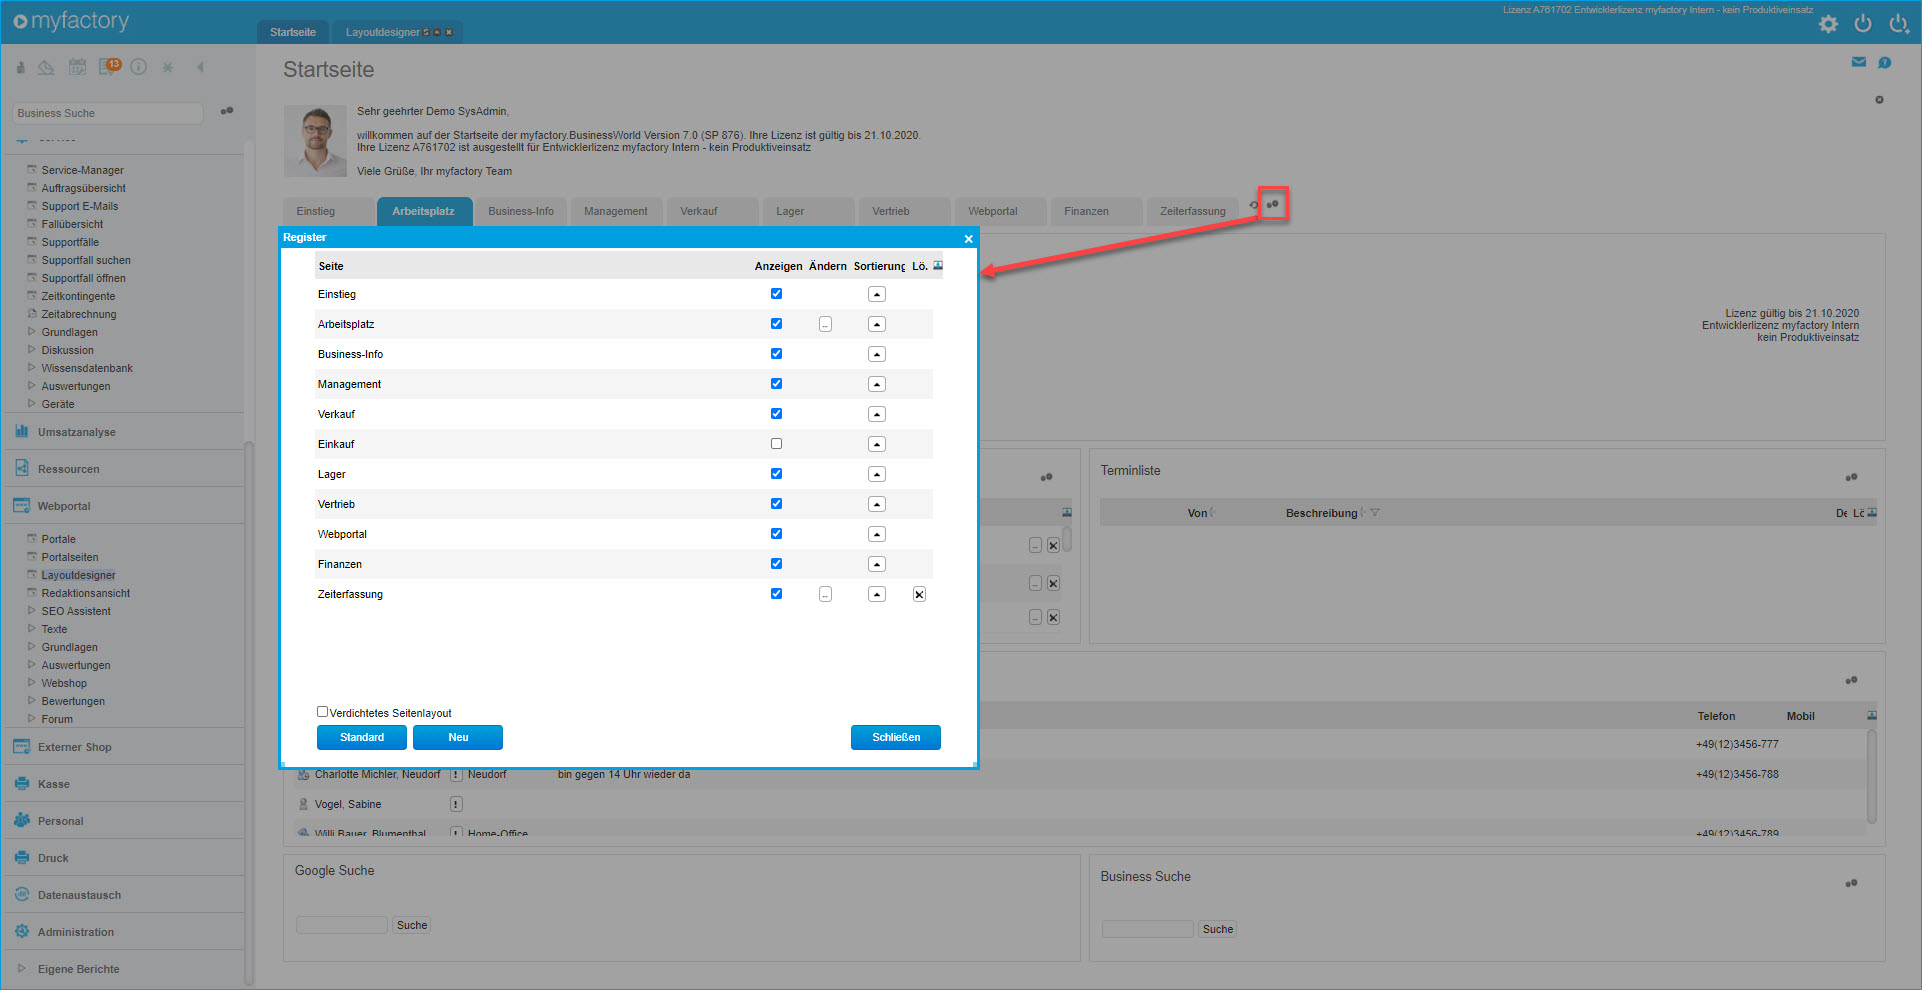The image size is (1922, 990).
Task: Check Anzeigen for Einkauf
Action: 776,444
